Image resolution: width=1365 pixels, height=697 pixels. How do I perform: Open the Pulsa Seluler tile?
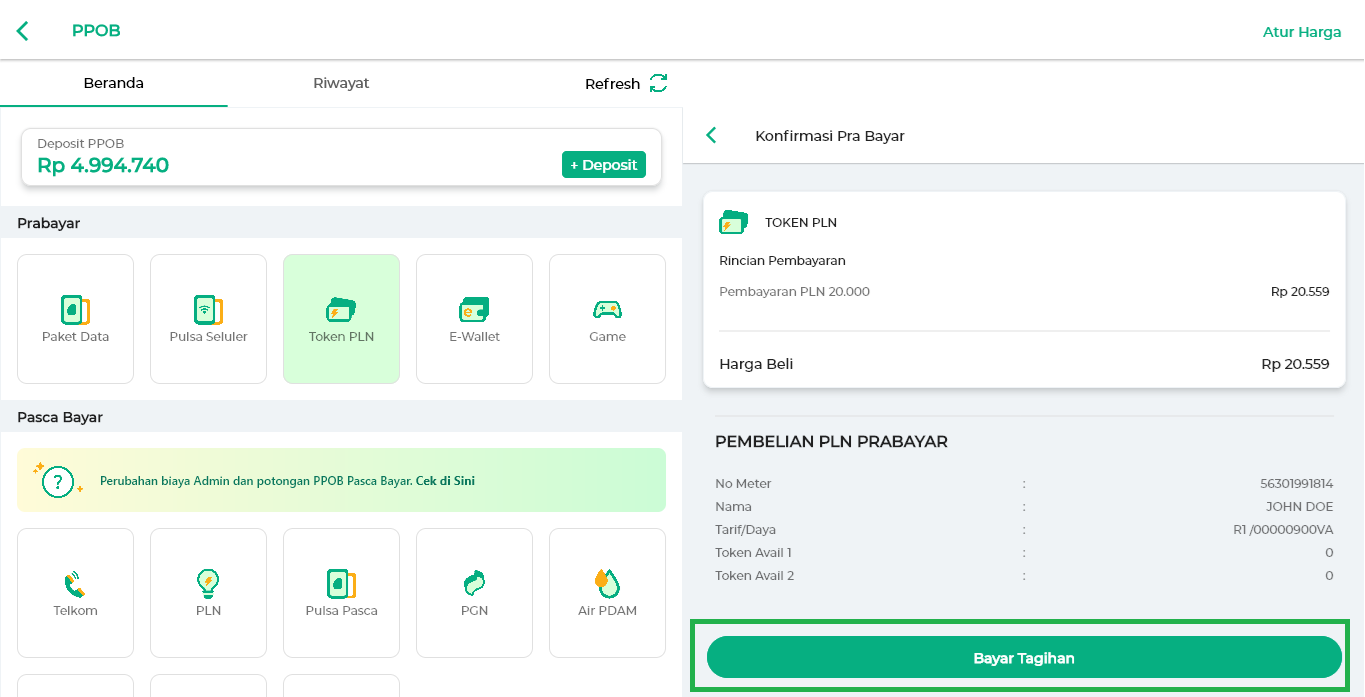pos(208,319)
